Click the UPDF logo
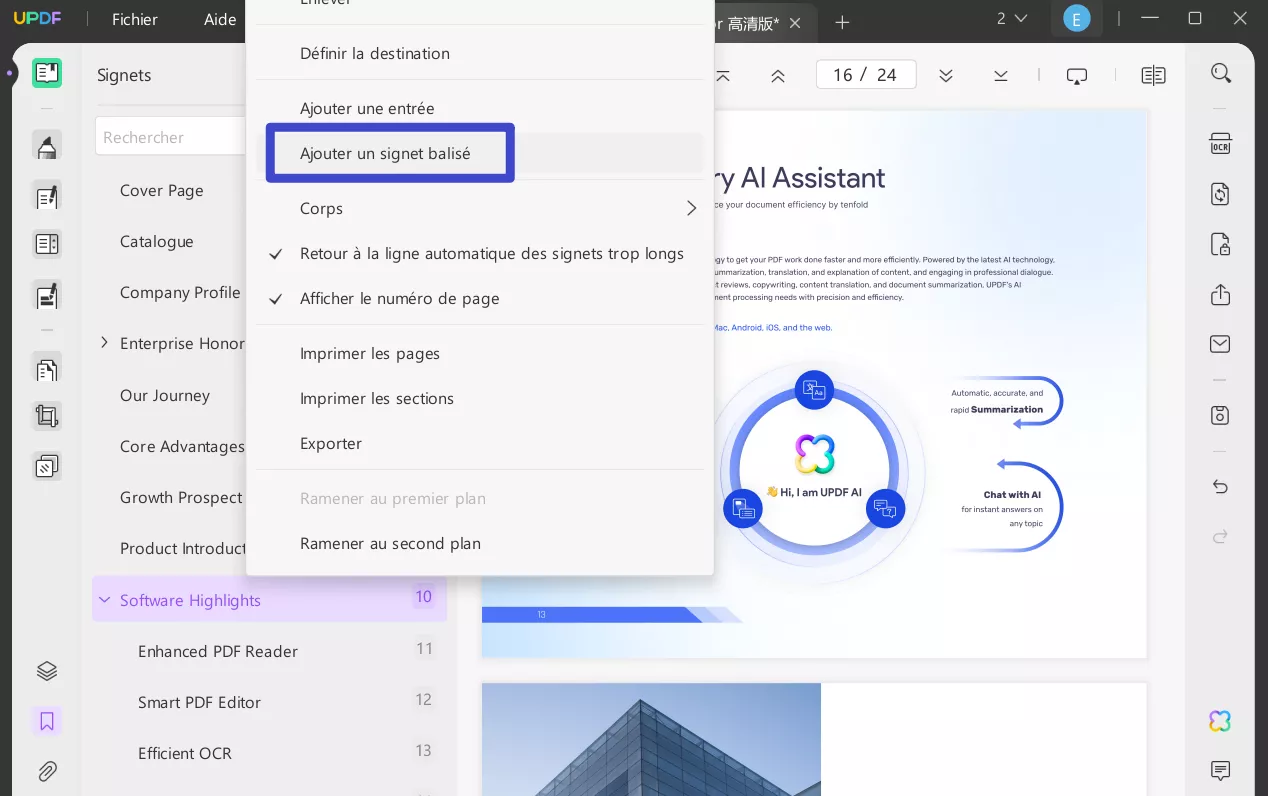 click(x=37, y=18)
